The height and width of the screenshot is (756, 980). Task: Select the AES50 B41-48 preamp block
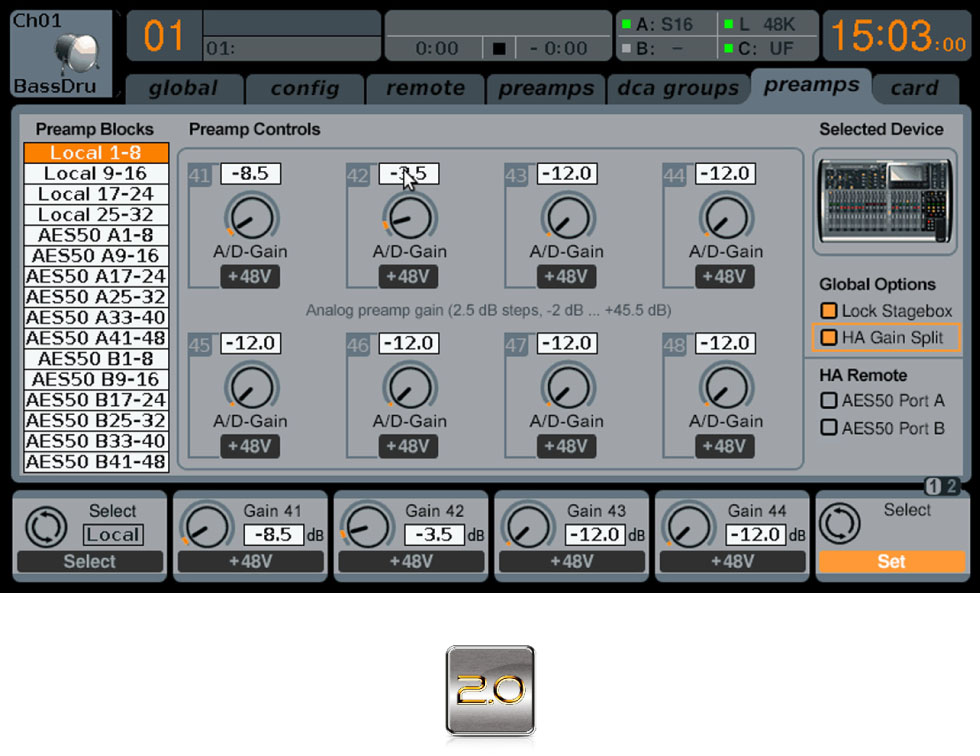tap(95, 462)
